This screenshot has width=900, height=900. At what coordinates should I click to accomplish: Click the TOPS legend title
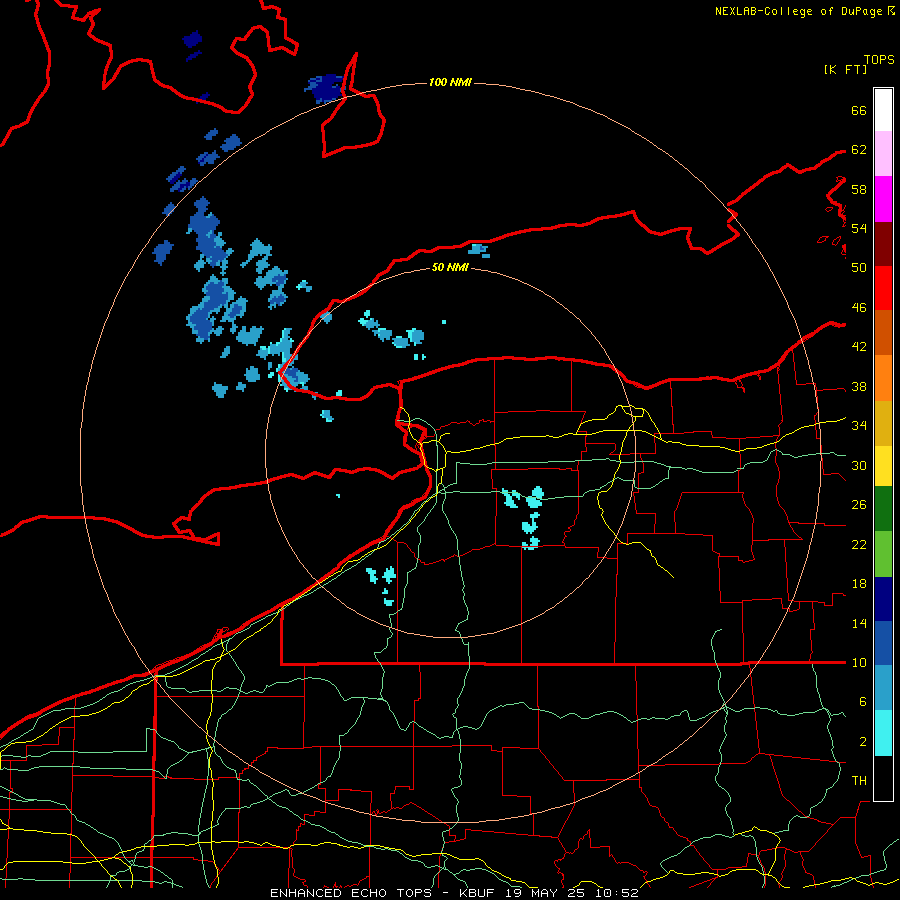pos(879,60)
